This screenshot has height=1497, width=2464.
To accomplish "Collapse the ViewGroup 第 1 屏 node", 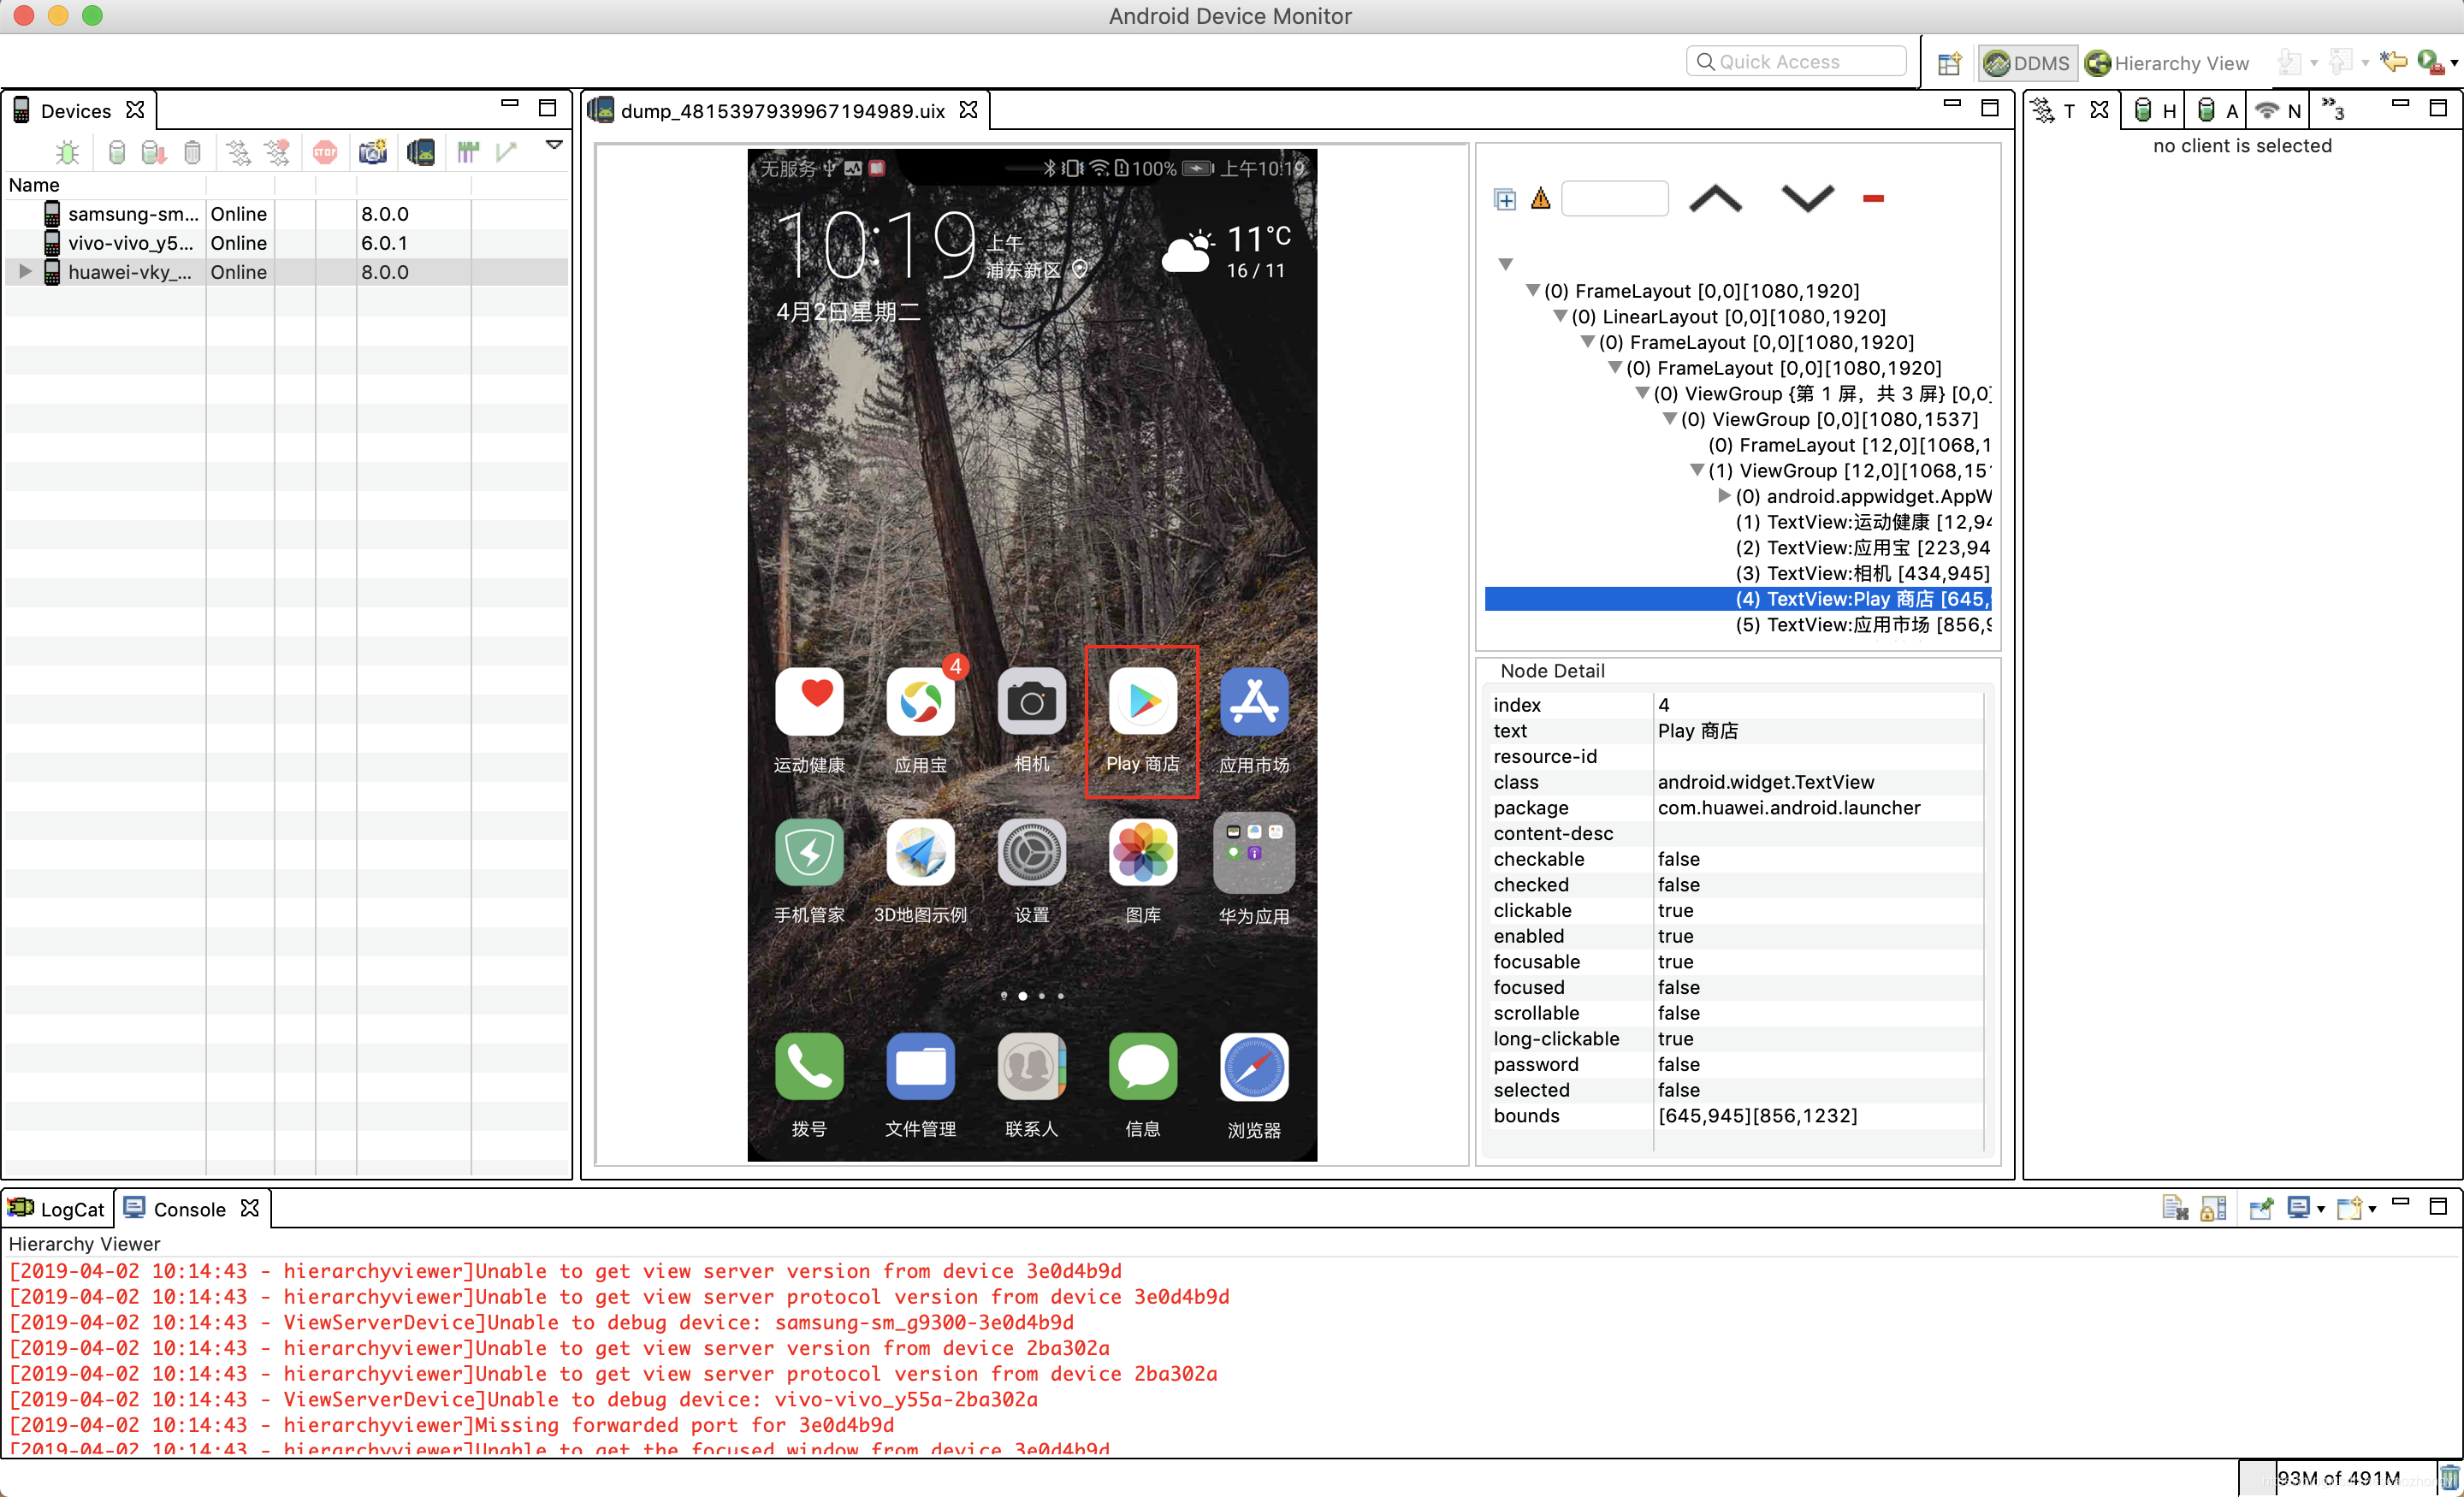I will point(1641,393).
